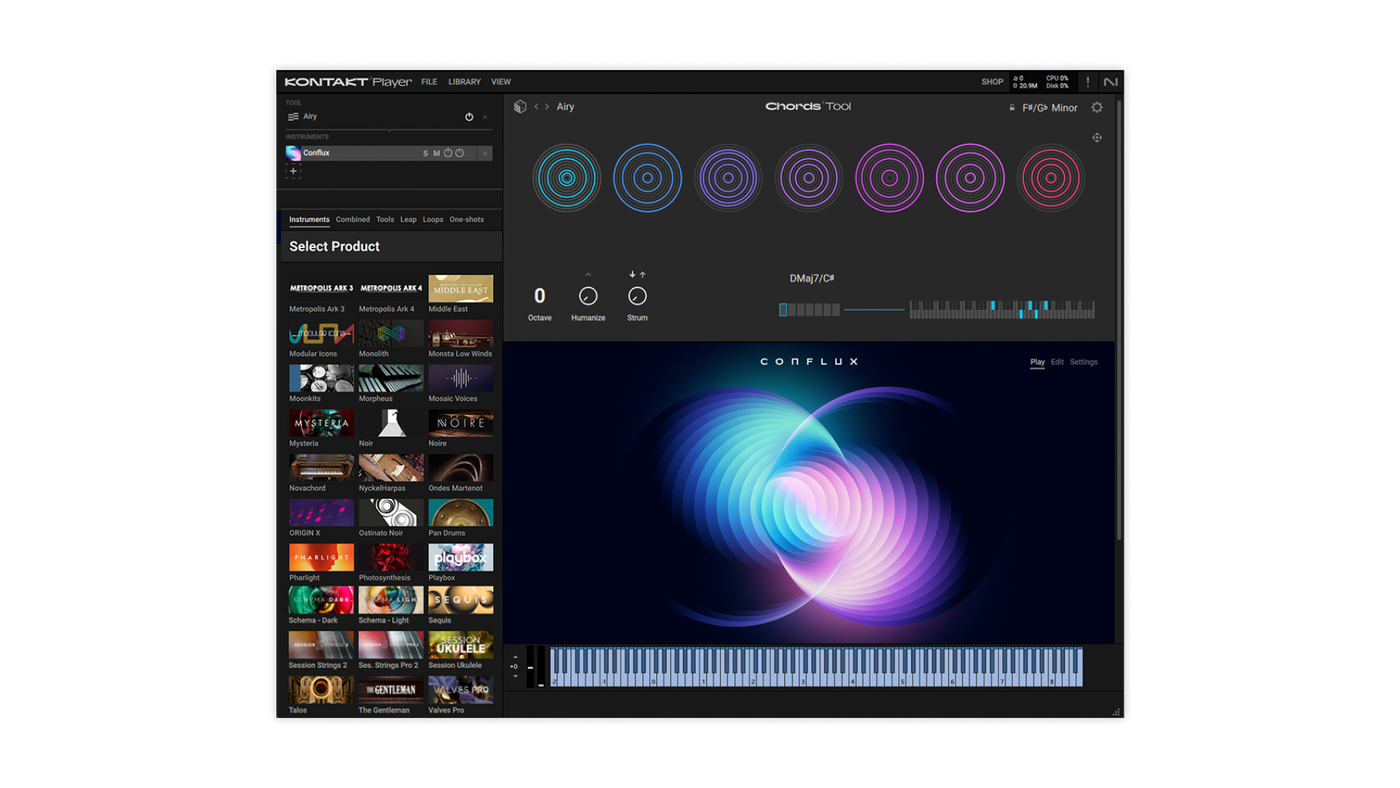1400x788 pixels.
Task: Open the Mysteria product
Action: coord(321,429)
